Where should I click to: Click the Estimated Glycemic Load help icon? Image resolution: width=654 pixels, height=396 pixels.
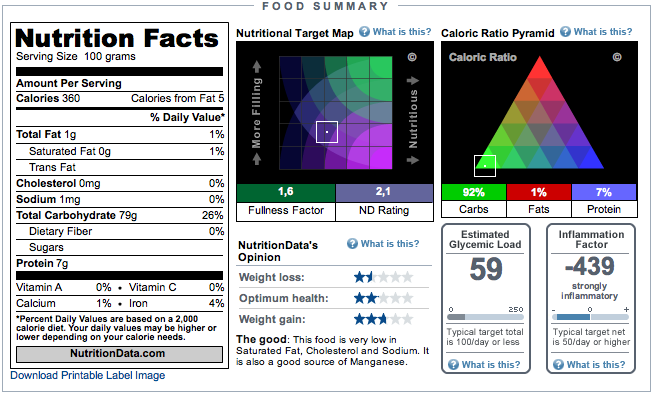click(453, 365)
